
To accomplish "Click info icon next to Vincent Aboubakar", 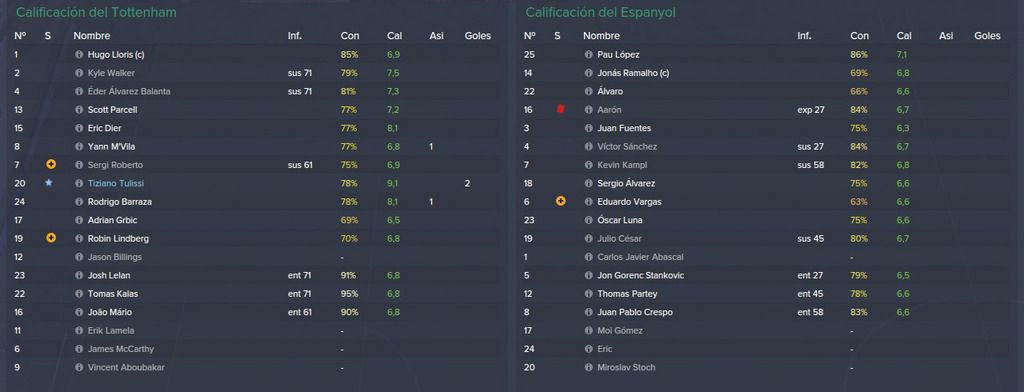I will tap(79, 367).
